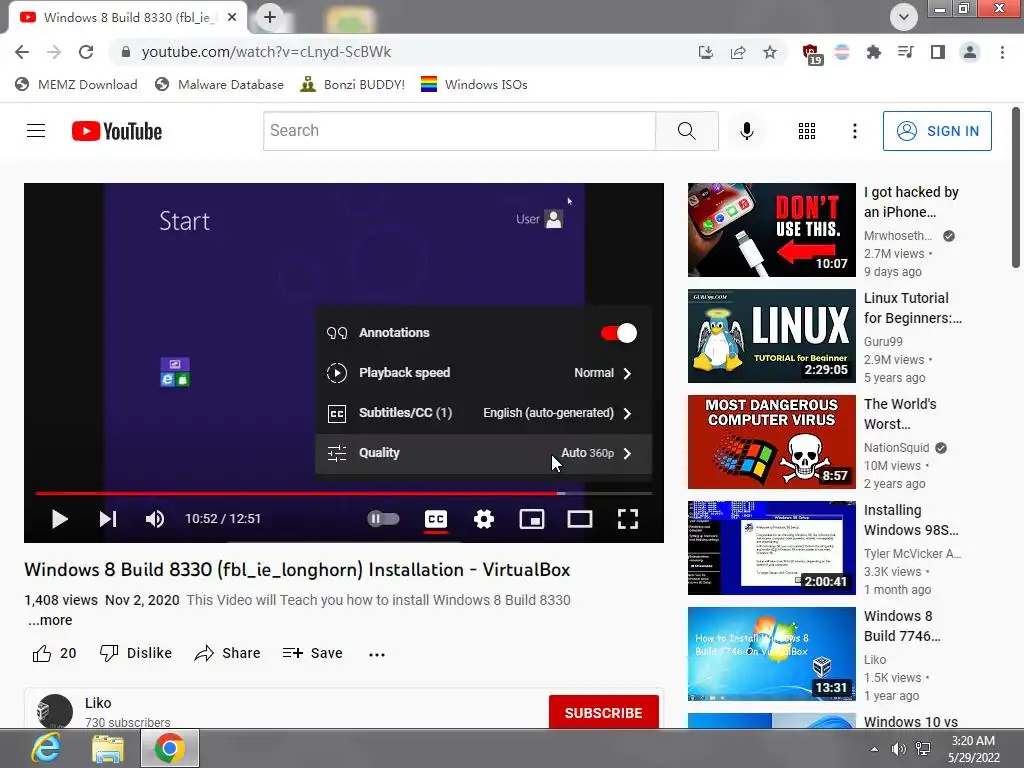Show hidden system tray icons
1024x768 pixels.
click(x=874, y=749)
